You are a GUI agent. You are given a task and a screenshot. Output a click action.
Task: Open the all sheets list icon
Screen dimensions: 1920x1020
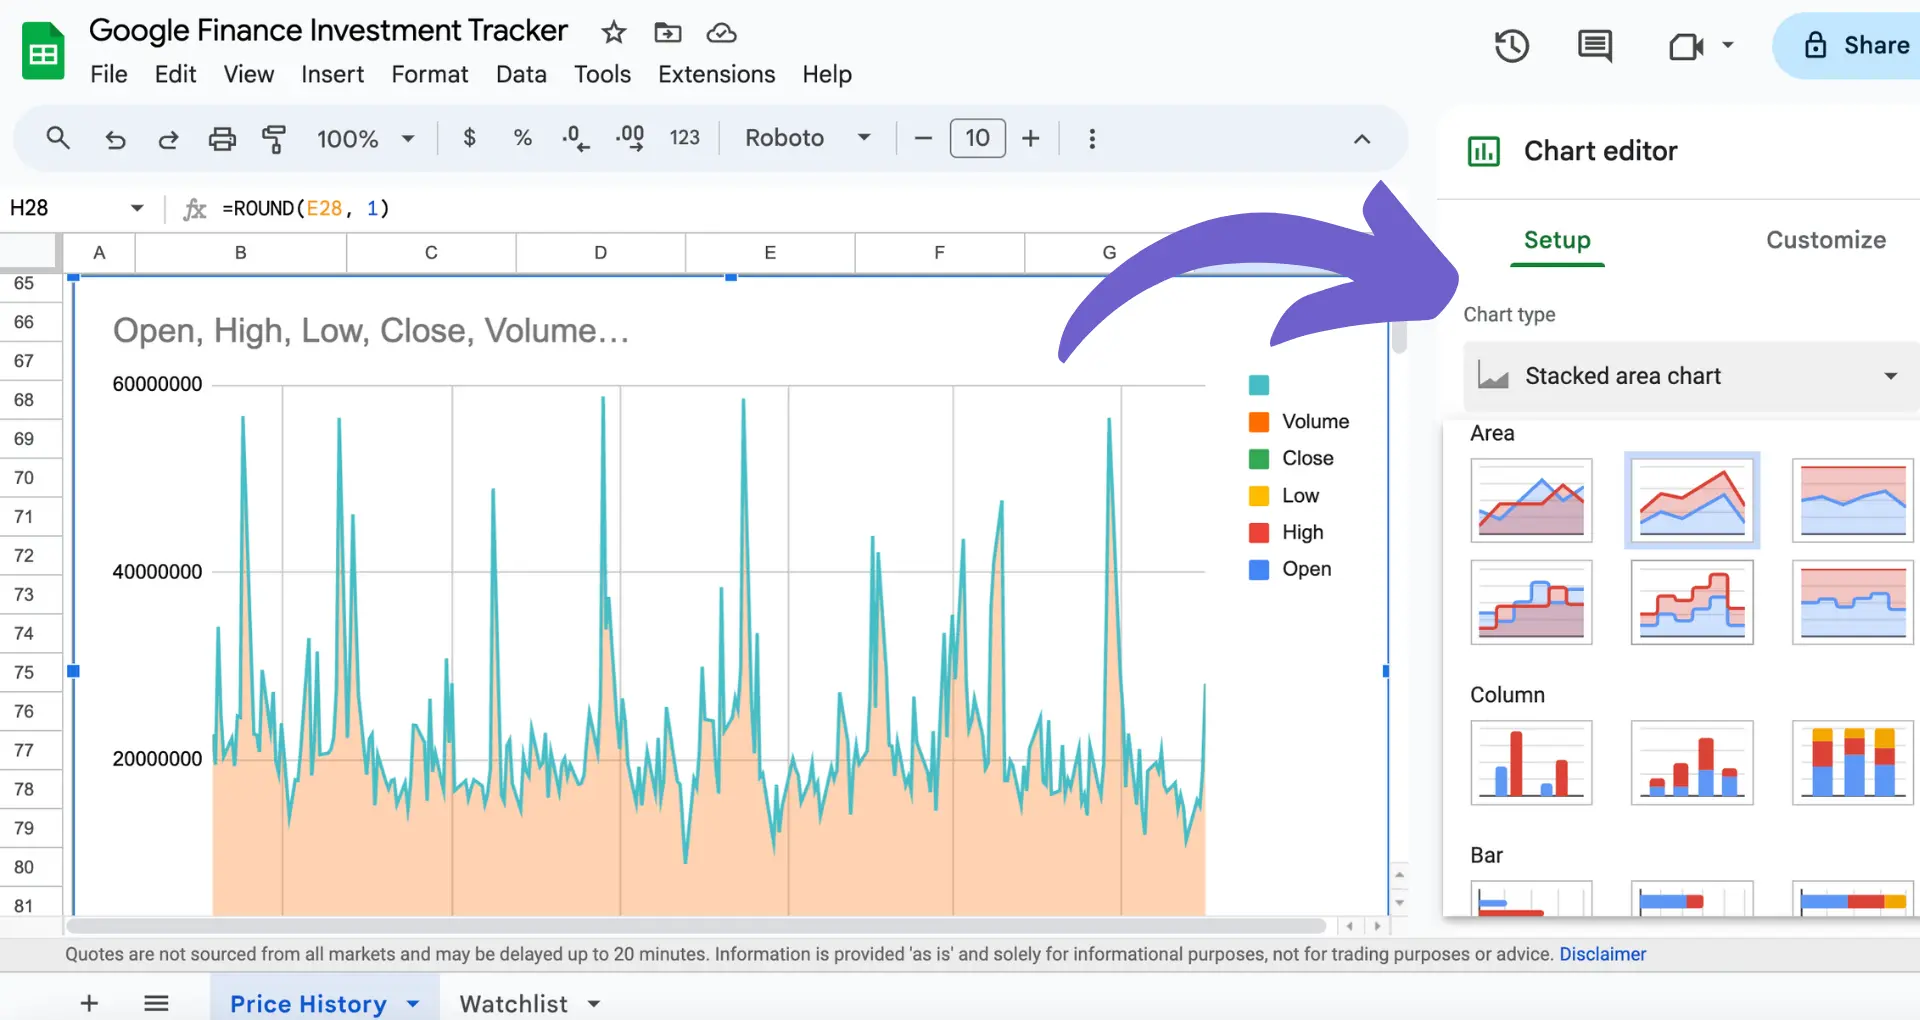pos(156,1003)
